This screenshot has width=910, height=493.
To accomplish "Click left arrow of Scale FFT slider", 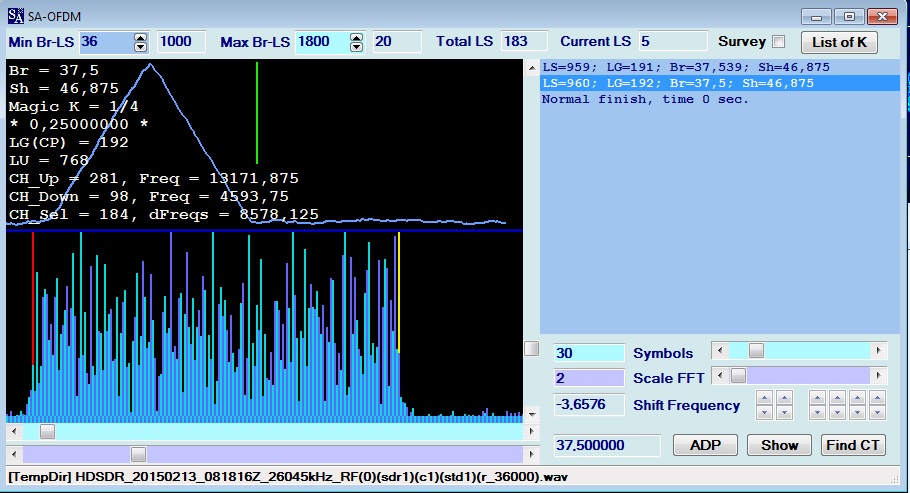I will (x=718, y=376).
